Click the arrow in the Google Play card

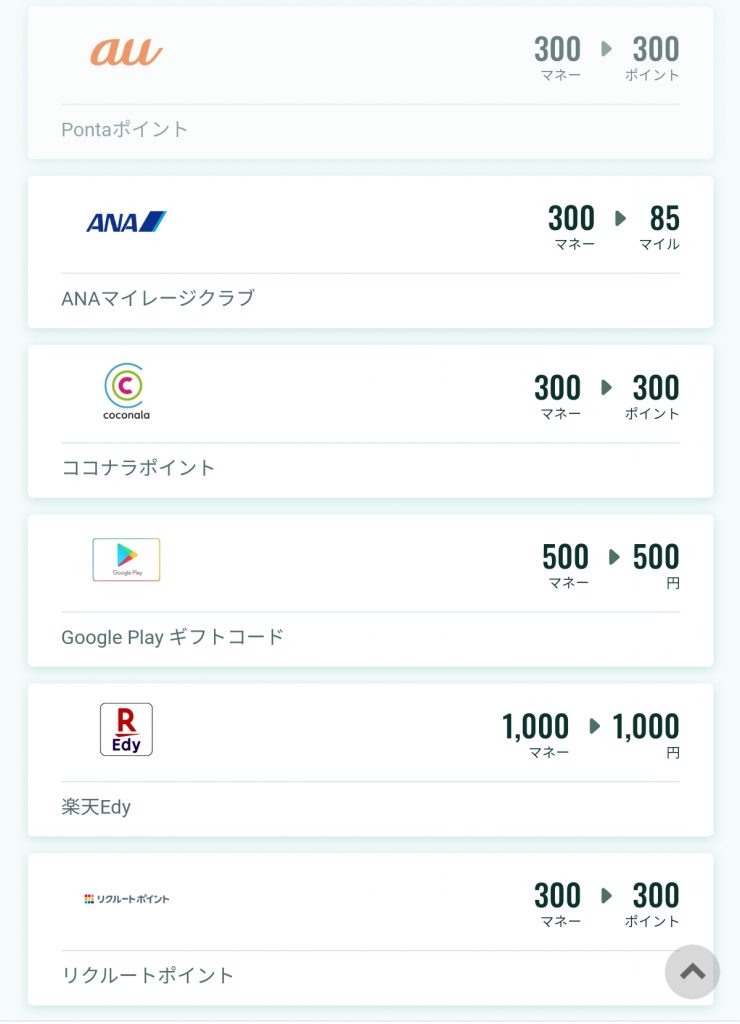tap(614, 557)
